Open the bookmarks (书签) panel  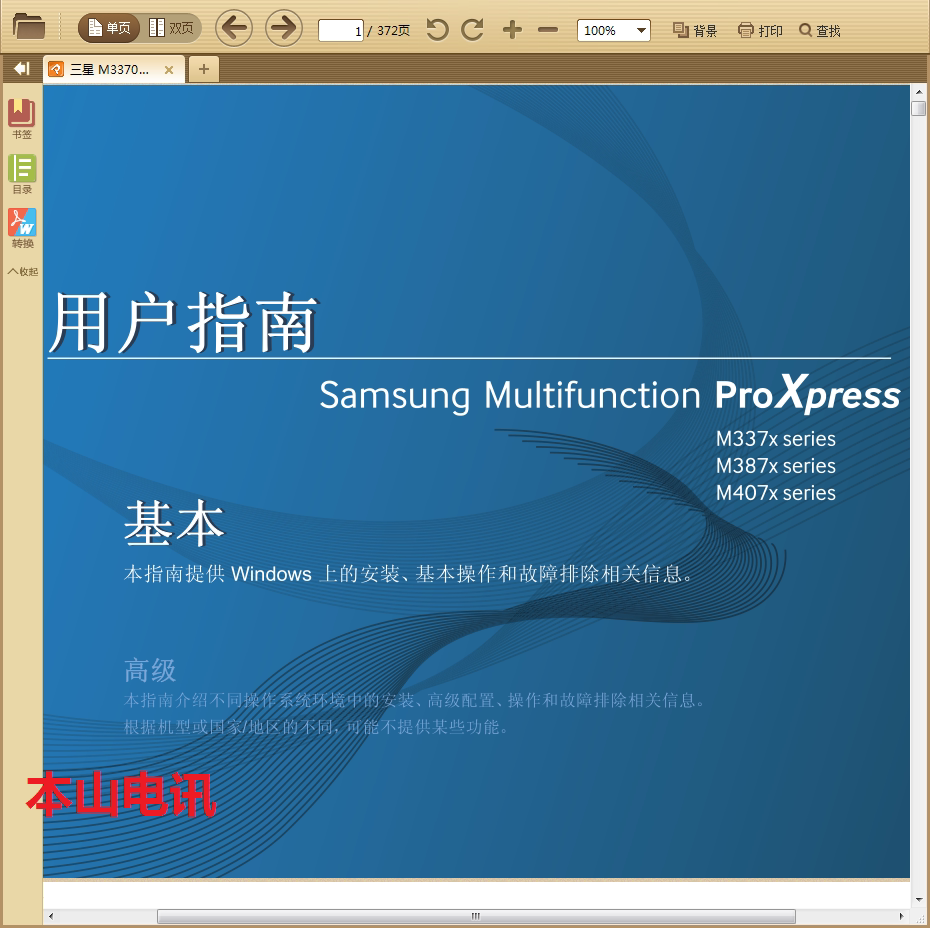[x=21, y=119]
